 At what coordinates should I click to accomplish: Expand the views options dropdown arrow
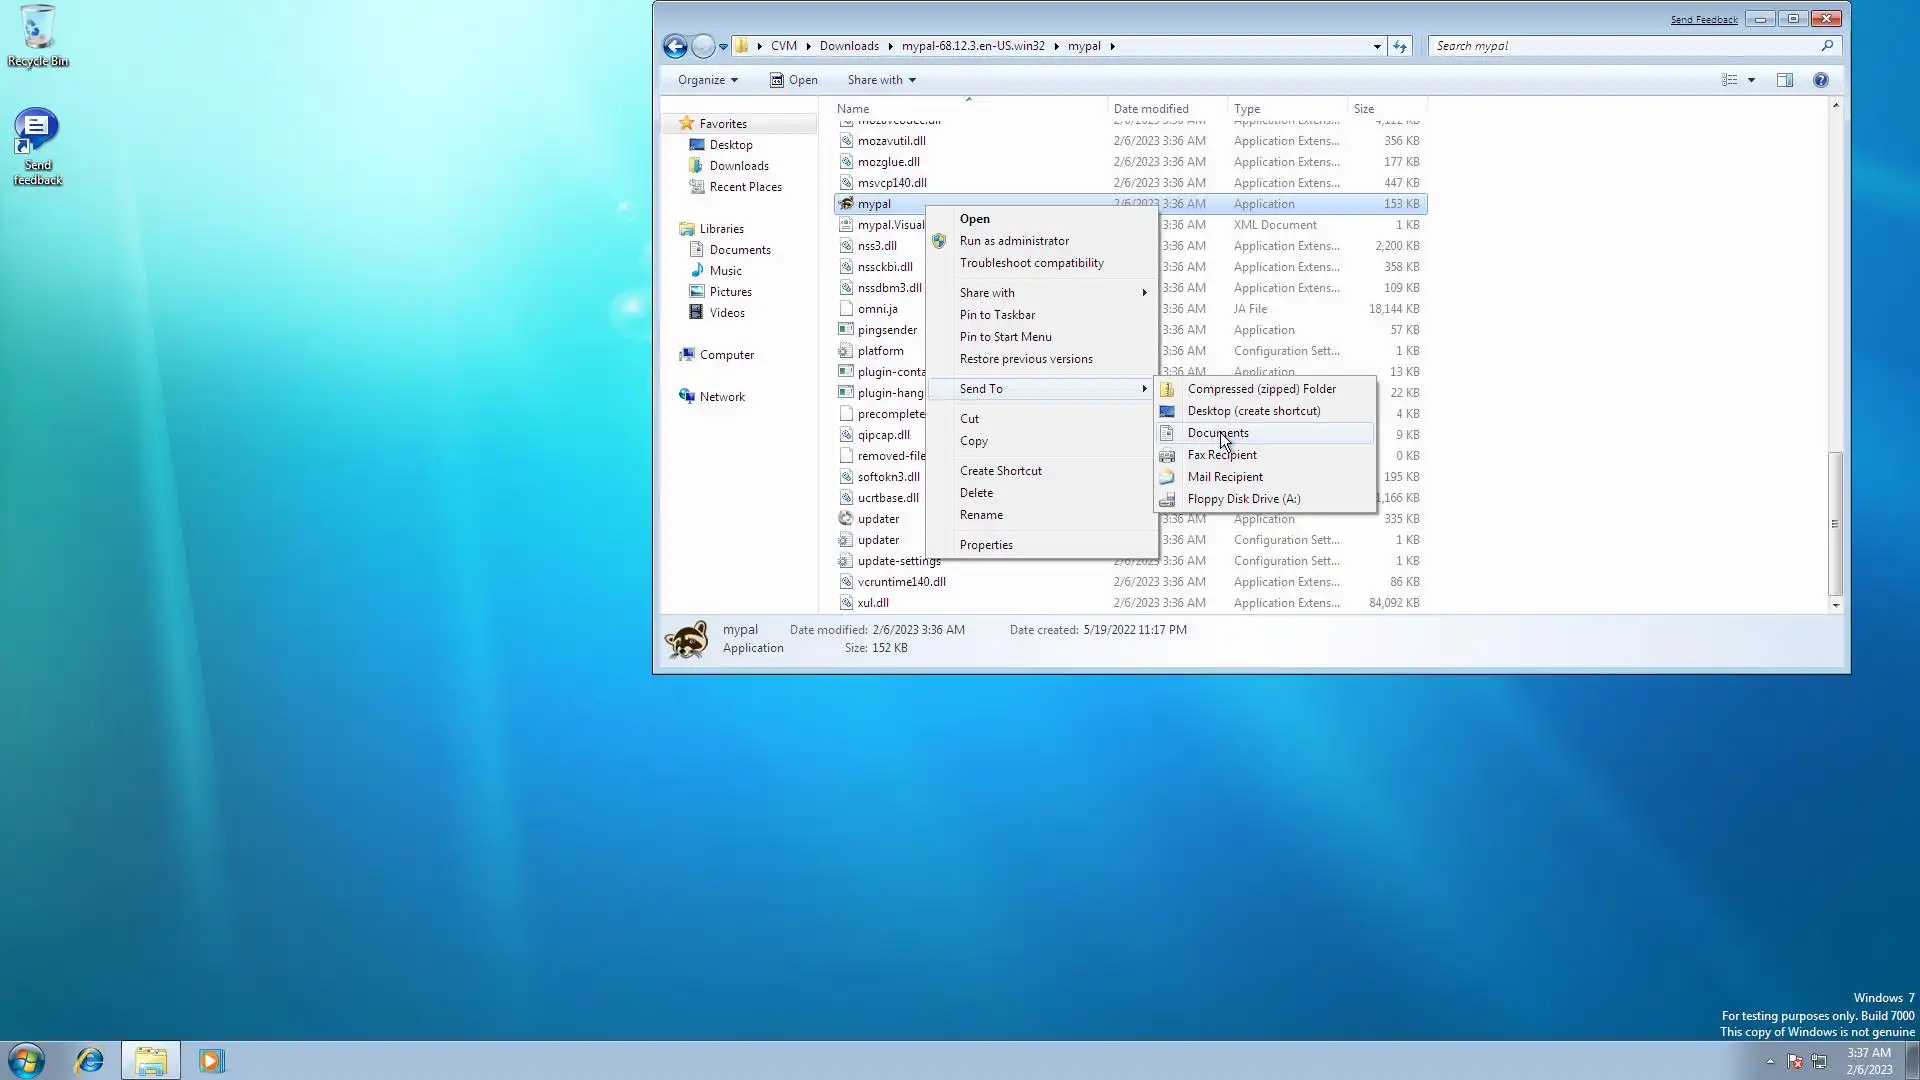tap(1751, 80)
